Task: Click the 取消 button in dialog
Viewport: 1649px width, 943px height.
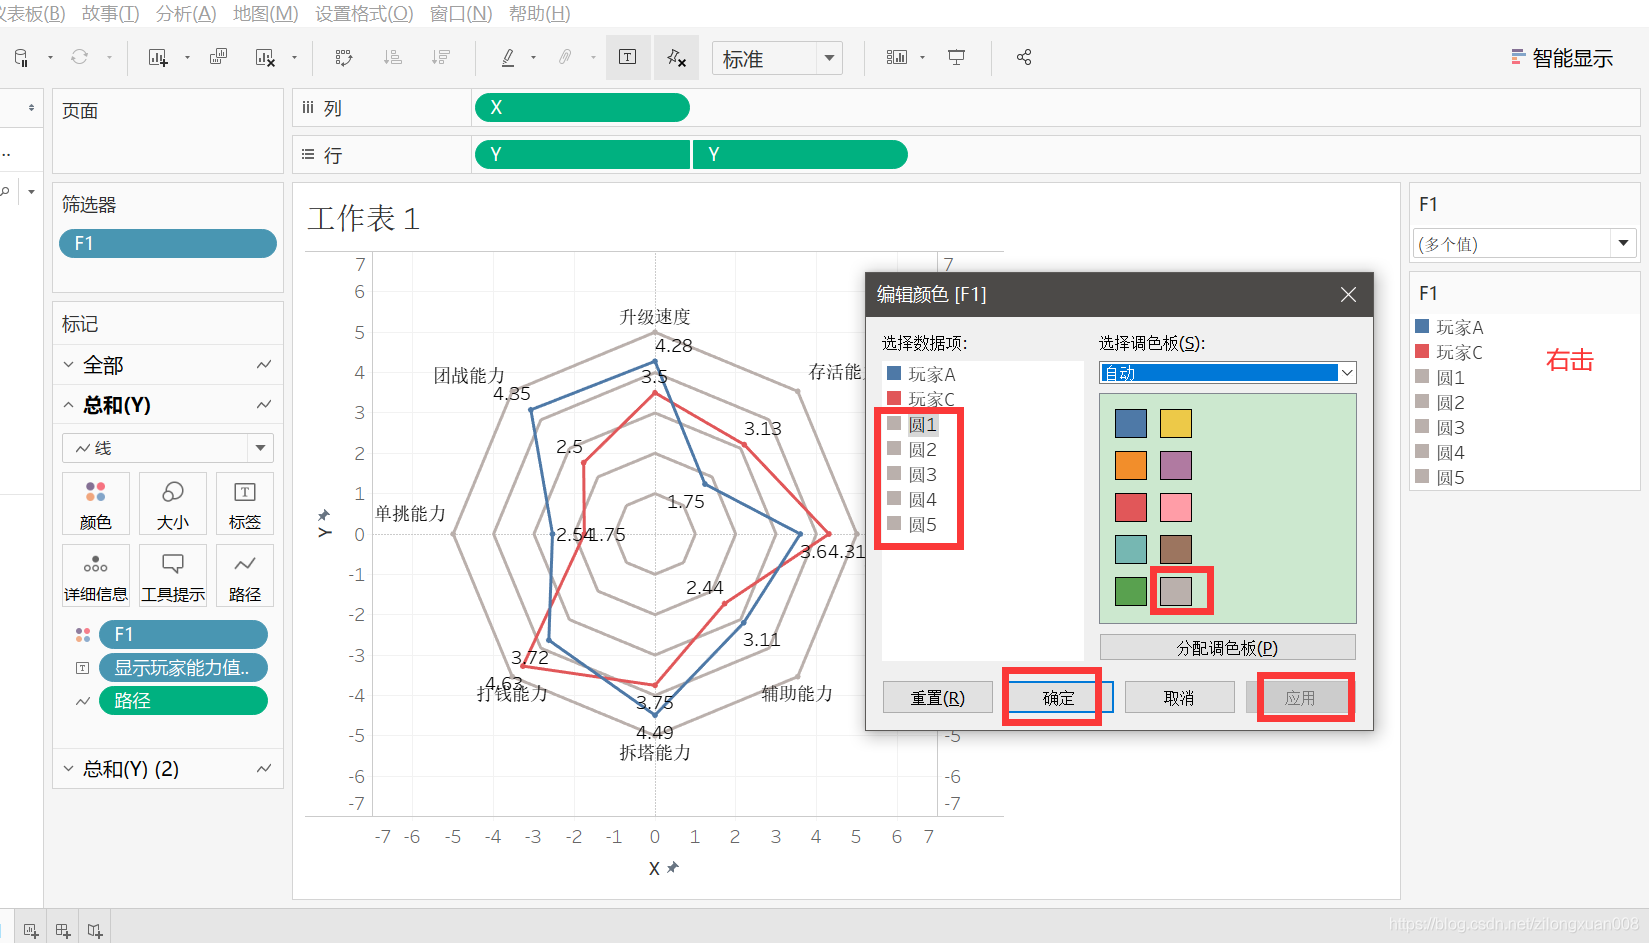Action: click(1180, 697)
